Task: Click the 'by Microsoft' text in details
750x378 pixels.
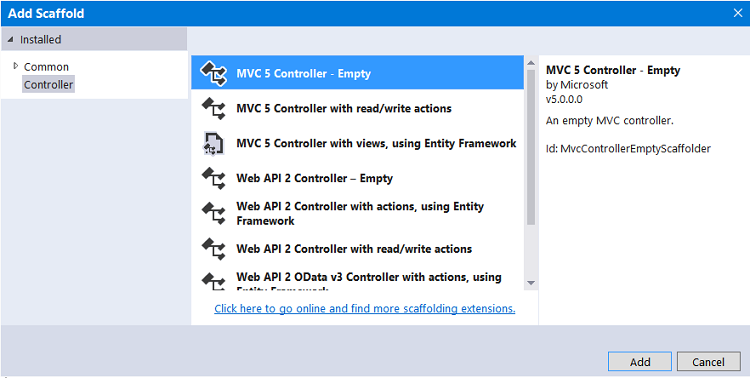Action: pyautogui.click(x=577, y=85)
